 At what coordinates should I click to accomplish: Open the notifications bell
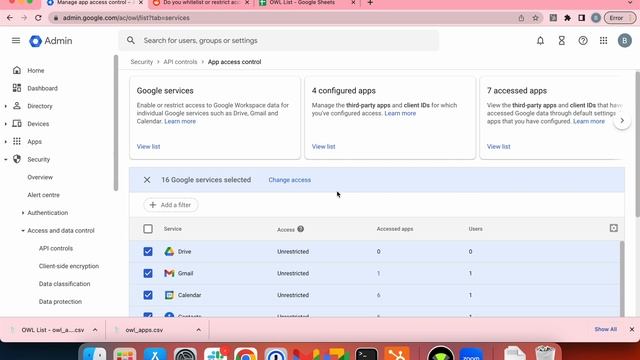tap(540, 40)
